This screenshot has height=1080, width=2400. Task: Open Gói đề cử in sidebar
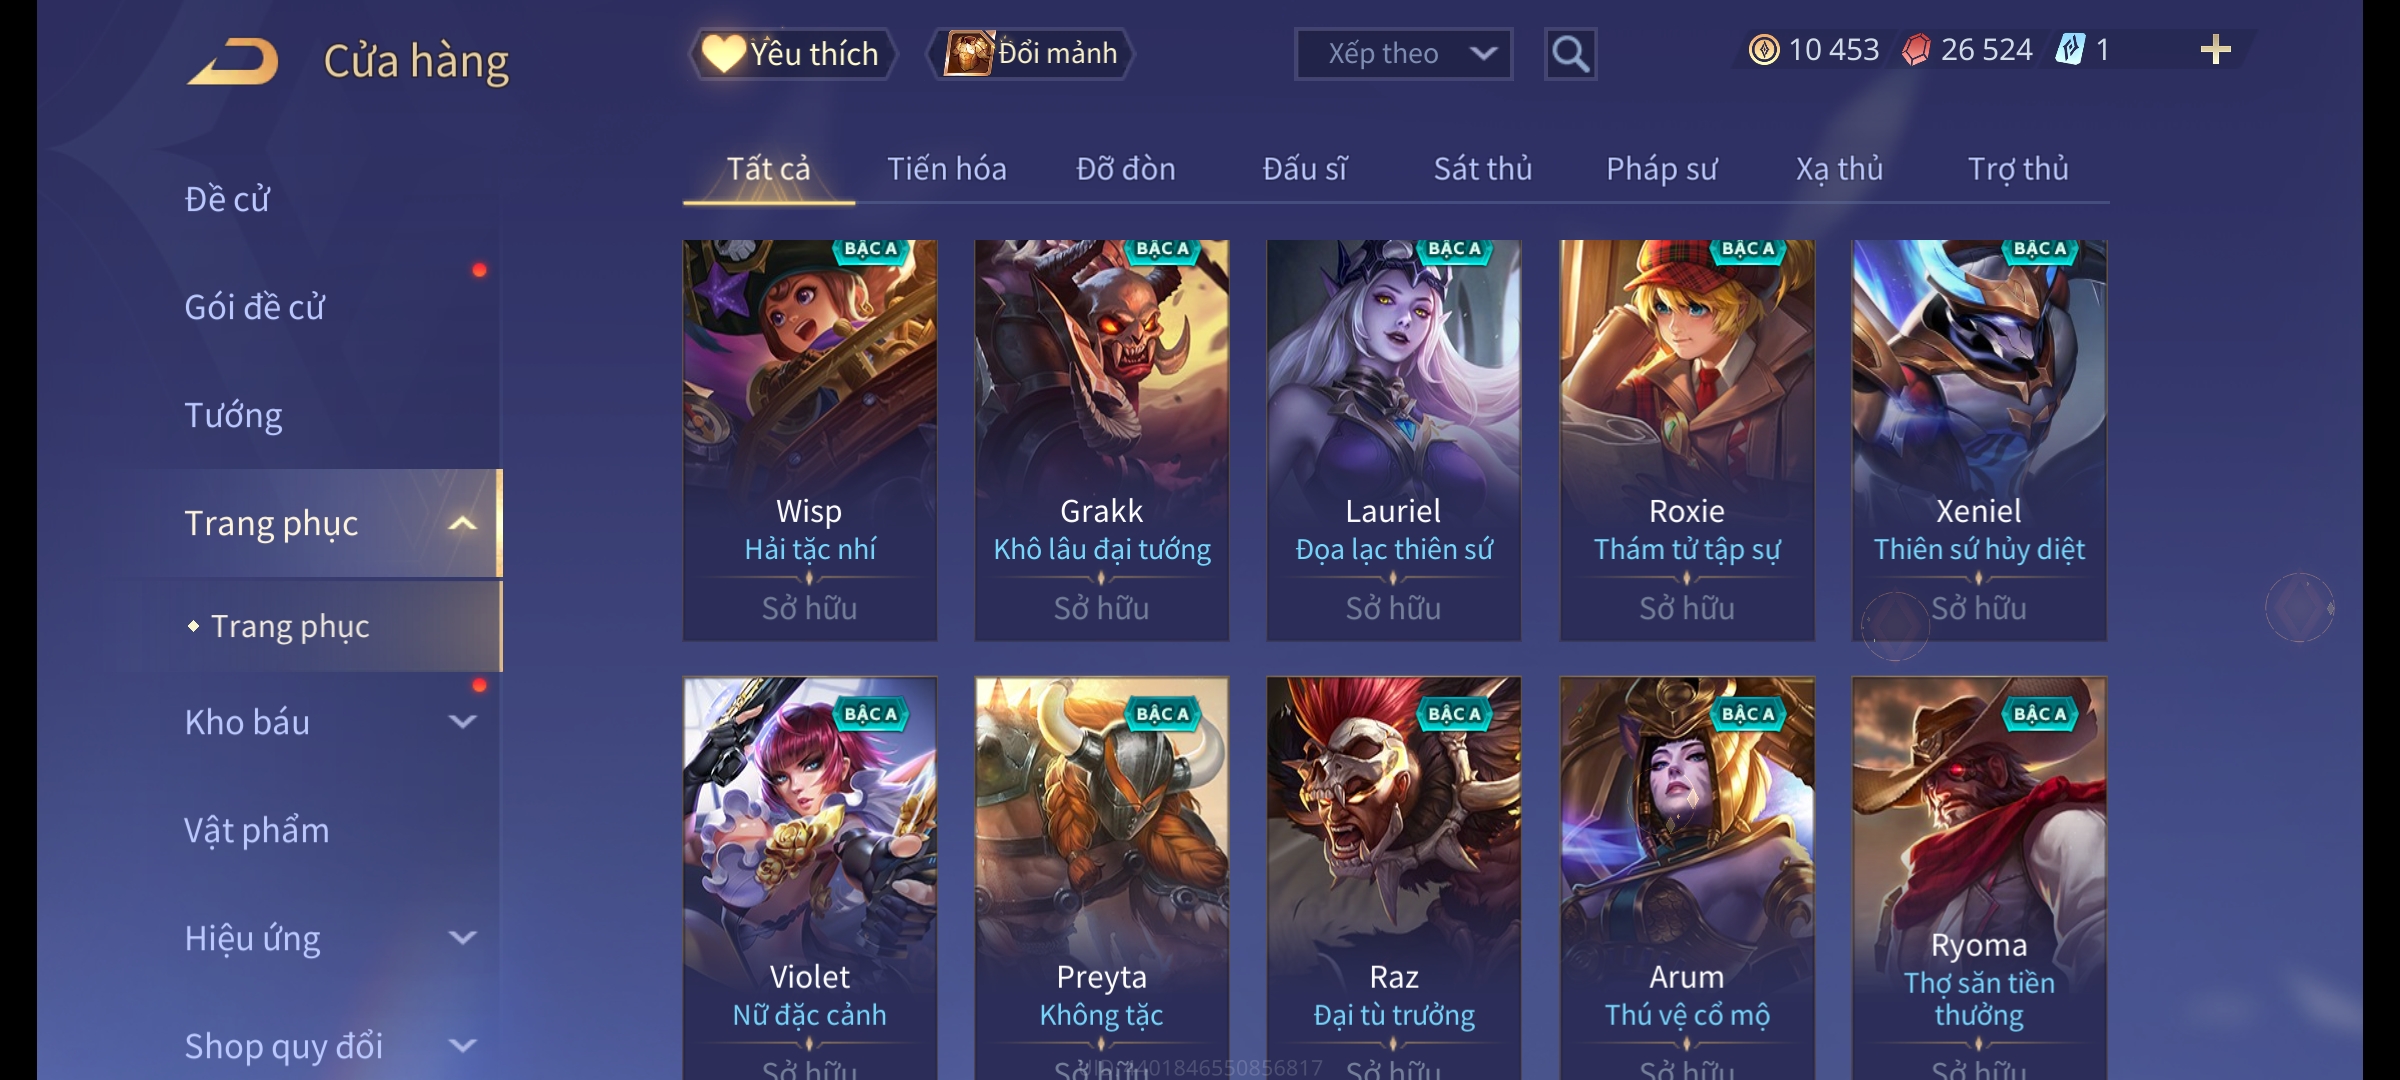[x=255, y=307]
